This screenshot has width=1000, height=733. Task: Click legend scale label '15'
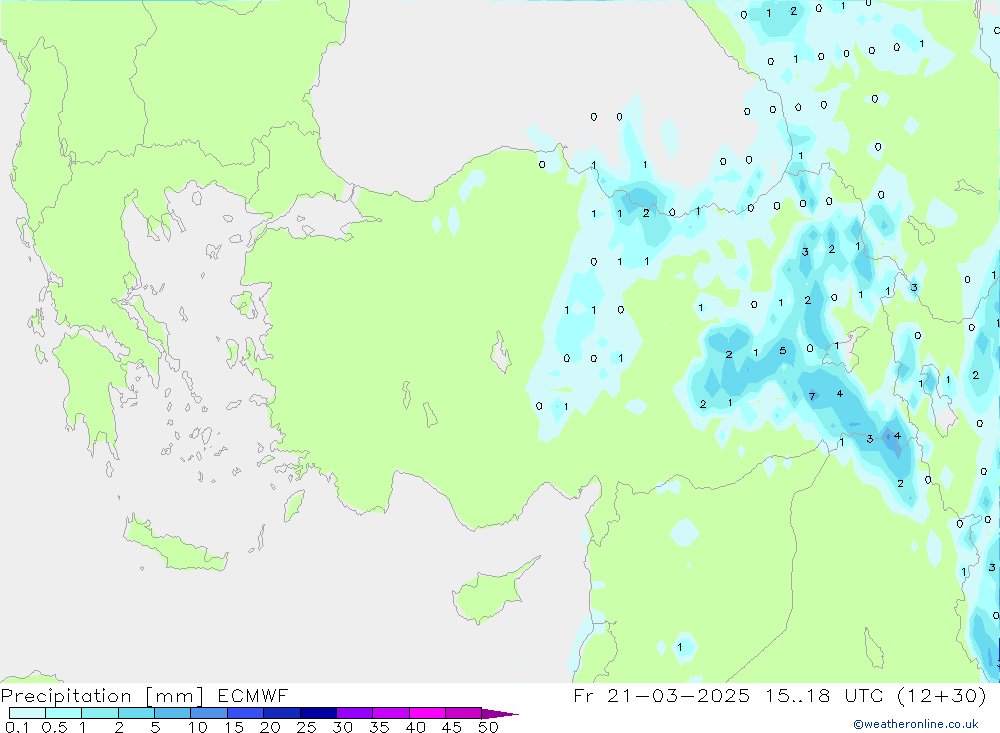(x=234, y=727)
